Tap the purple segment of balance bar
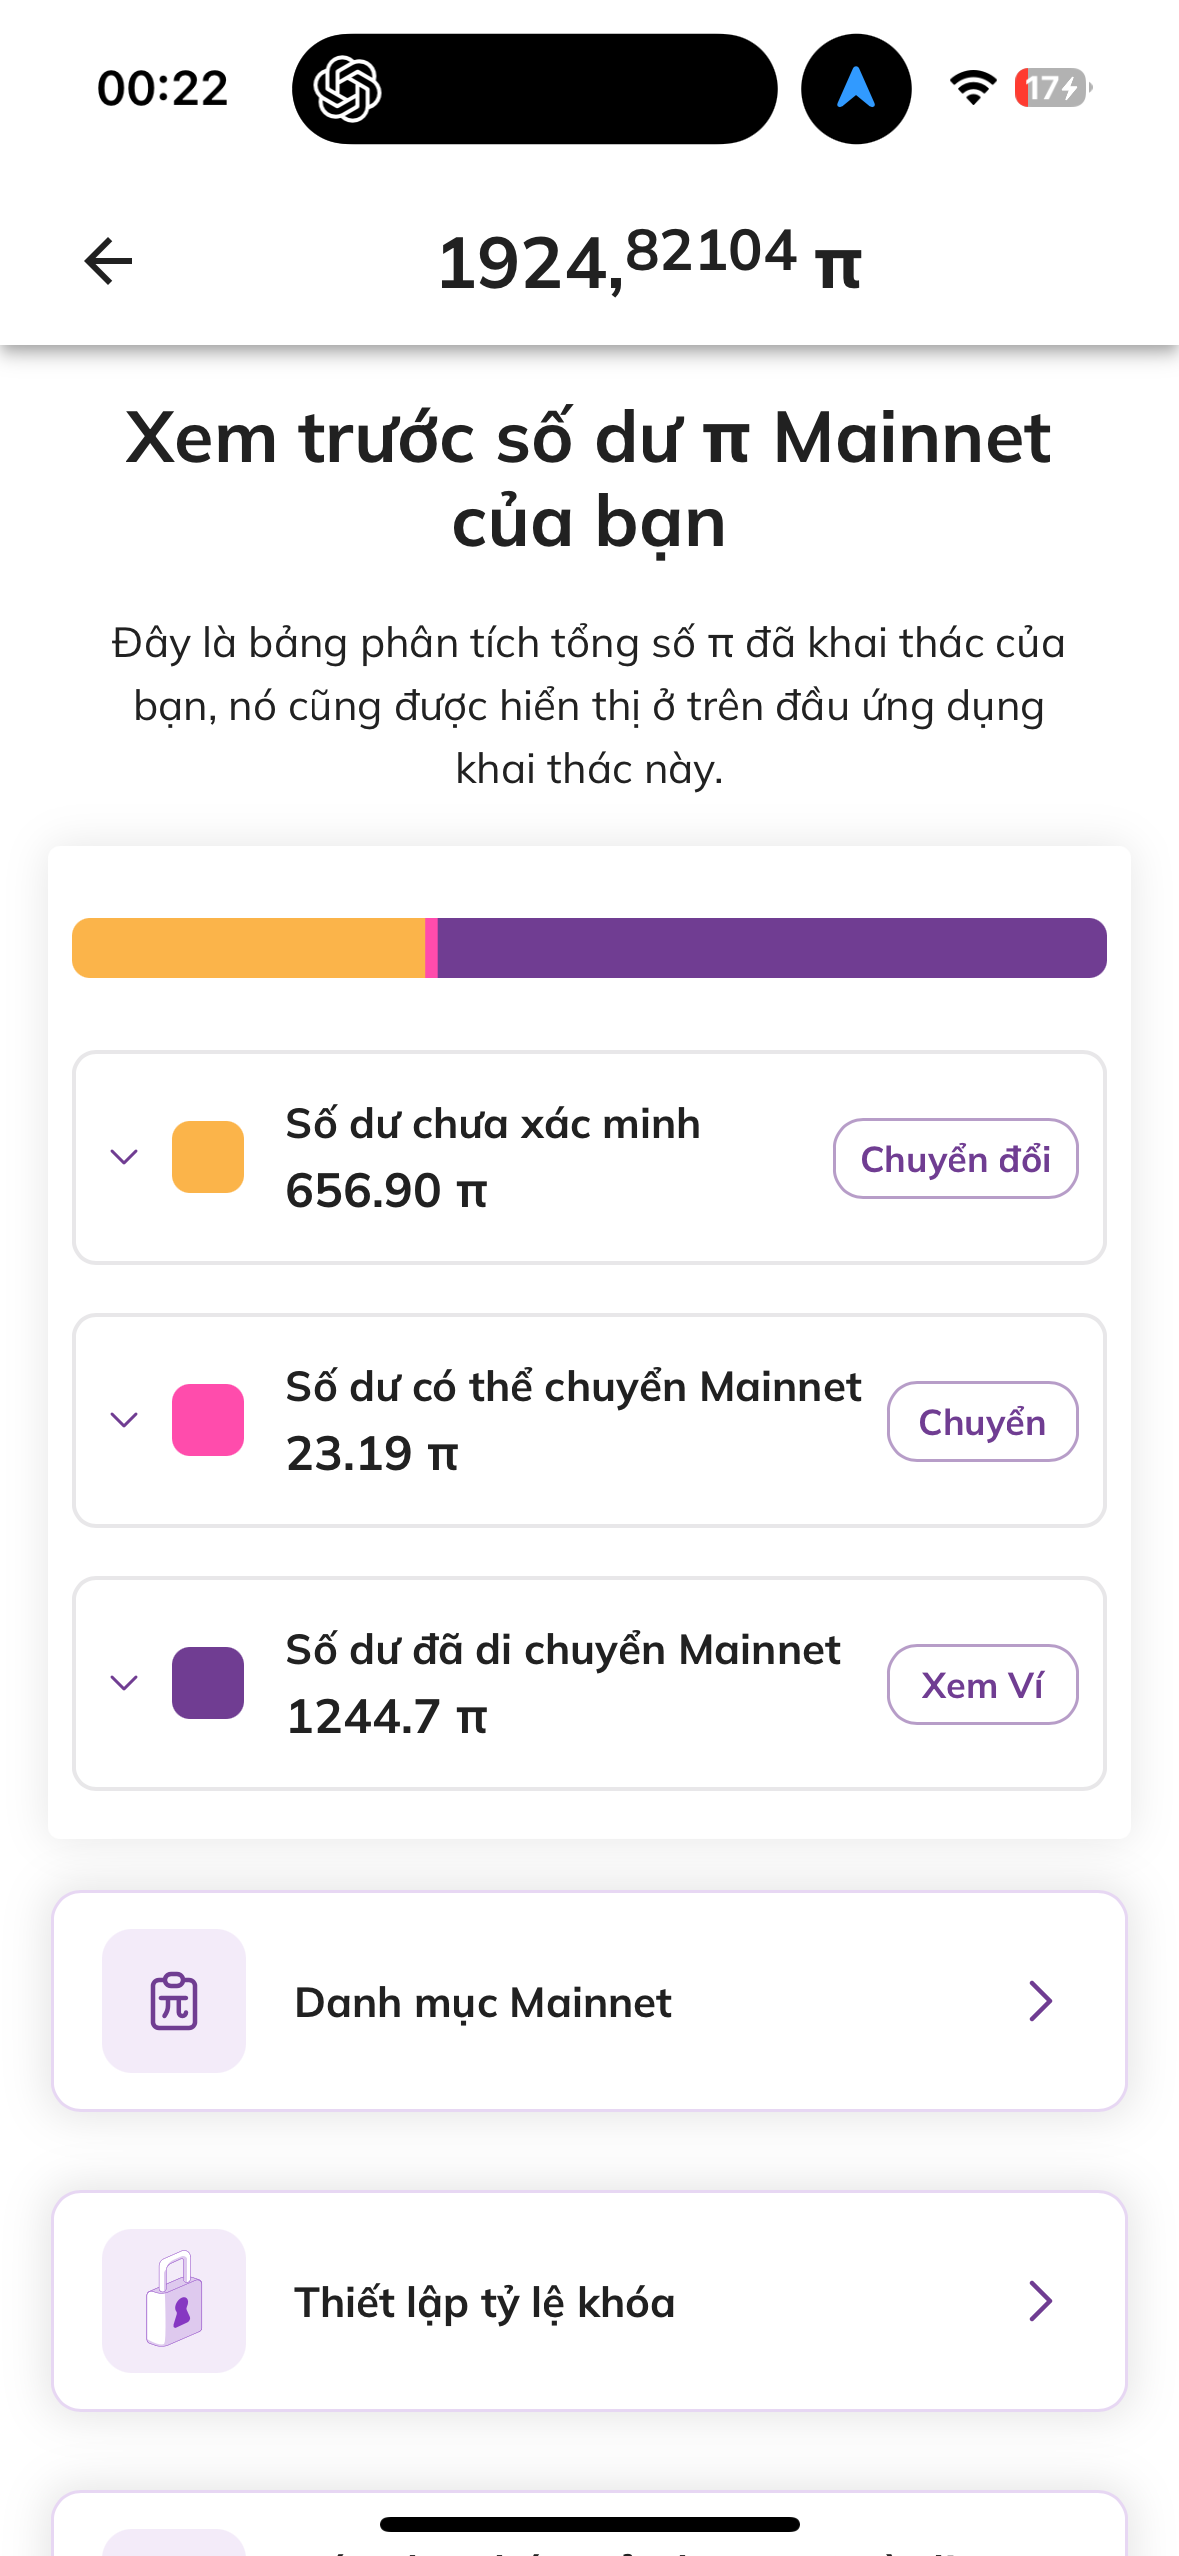Image resolution: width=1179 pixels, height=2556 pixels. click(x=770, y=948)
